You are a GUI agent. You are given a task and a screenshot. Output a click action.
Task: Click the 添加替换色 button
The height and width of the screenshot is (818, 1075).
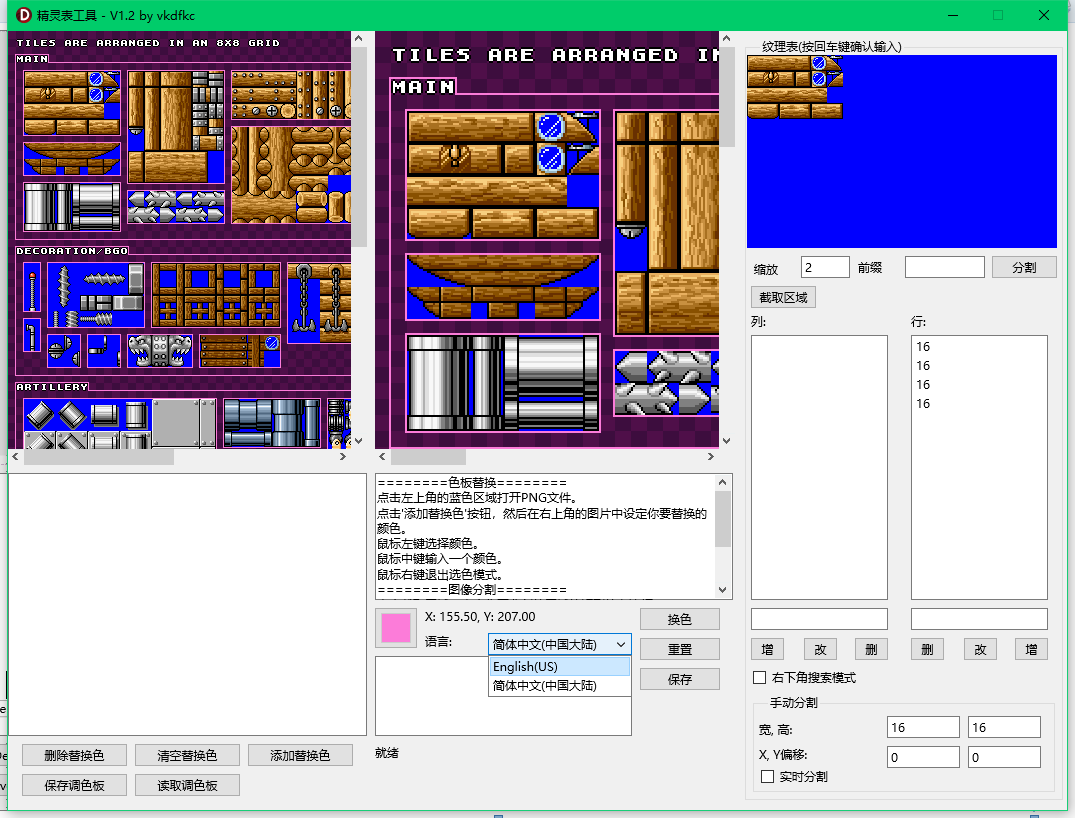pyautogui.click(x=300, y=755)
